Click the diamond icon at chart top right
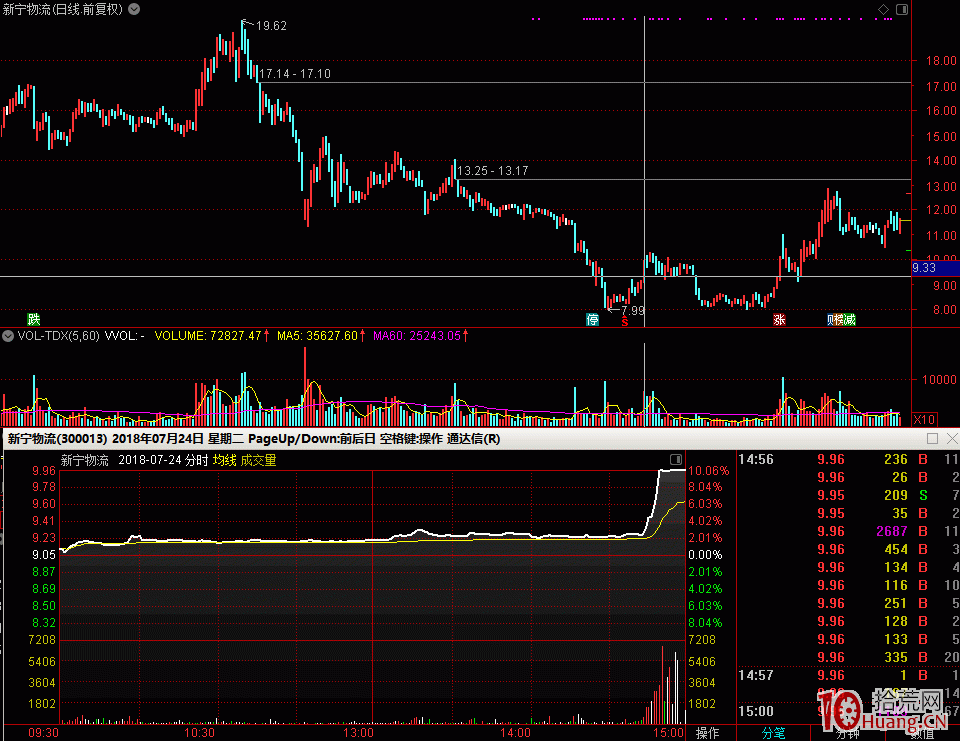This screenshot has height=741, width=960. coord(882,9)
